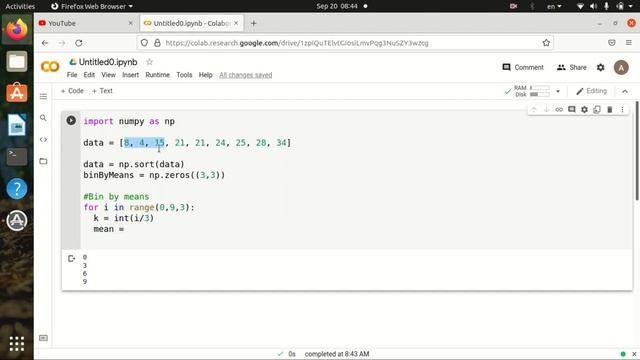
Task: Click into the code editor at mean =
Action: (109, 229)
